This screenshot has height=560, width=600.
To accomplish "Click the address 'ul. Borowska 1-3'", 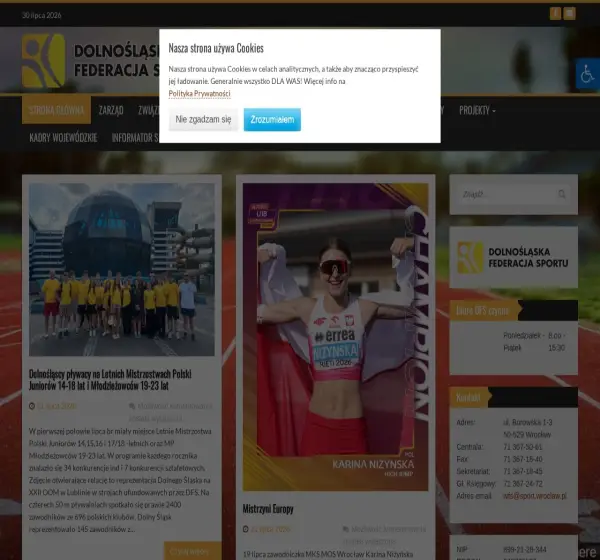I will pyautogui.click(x=528, y=422).
